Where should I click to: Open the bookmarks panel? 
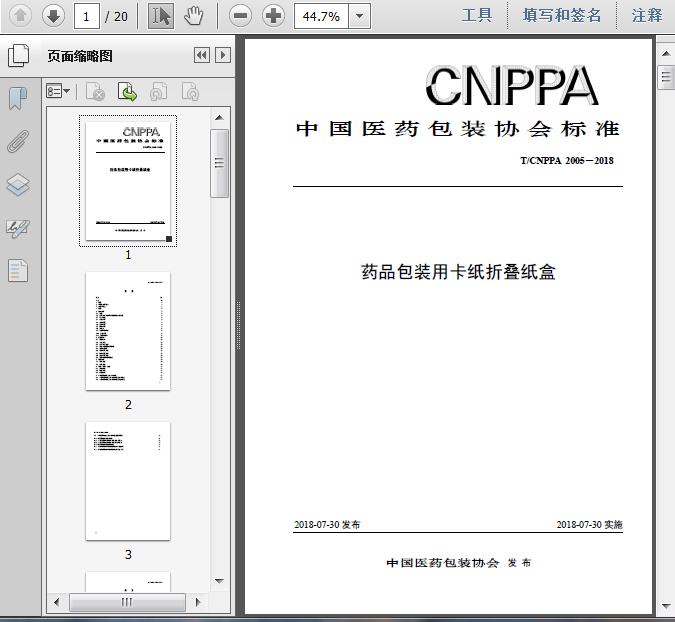point(18,98)
